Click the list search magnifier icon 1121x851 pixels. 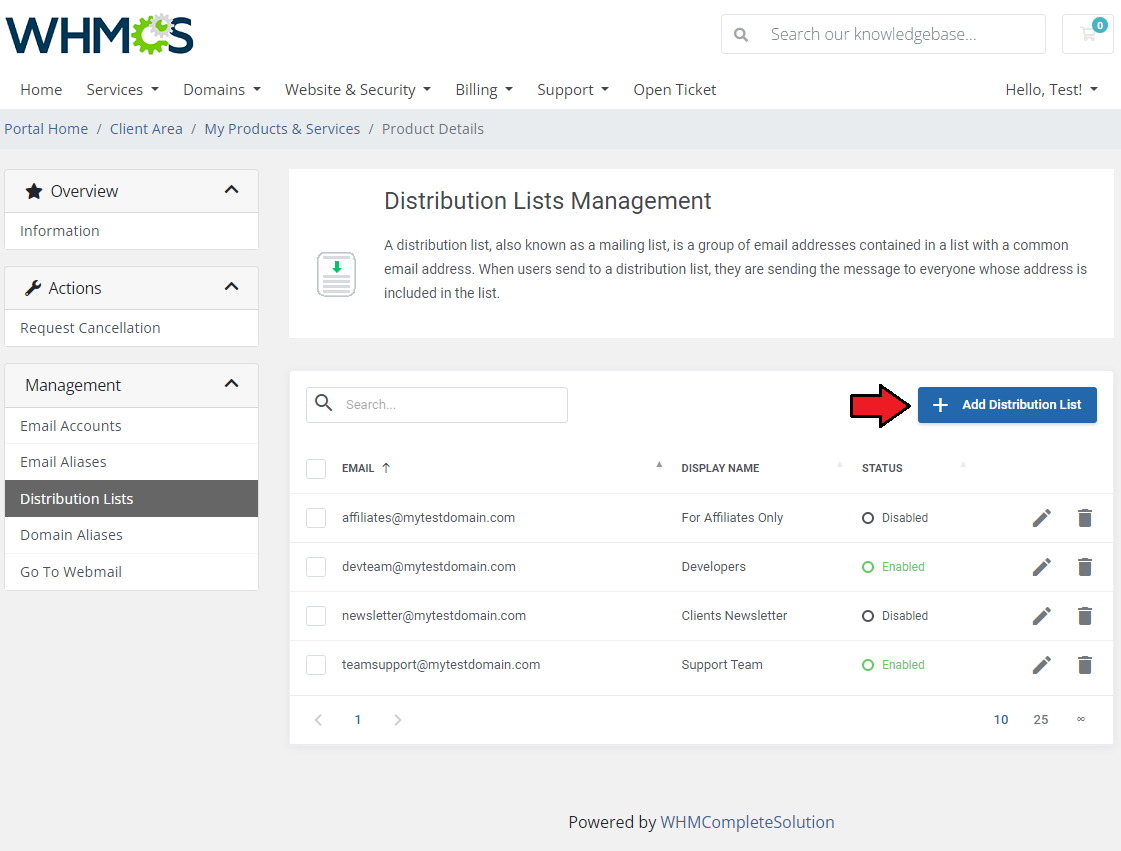(324, 403)
